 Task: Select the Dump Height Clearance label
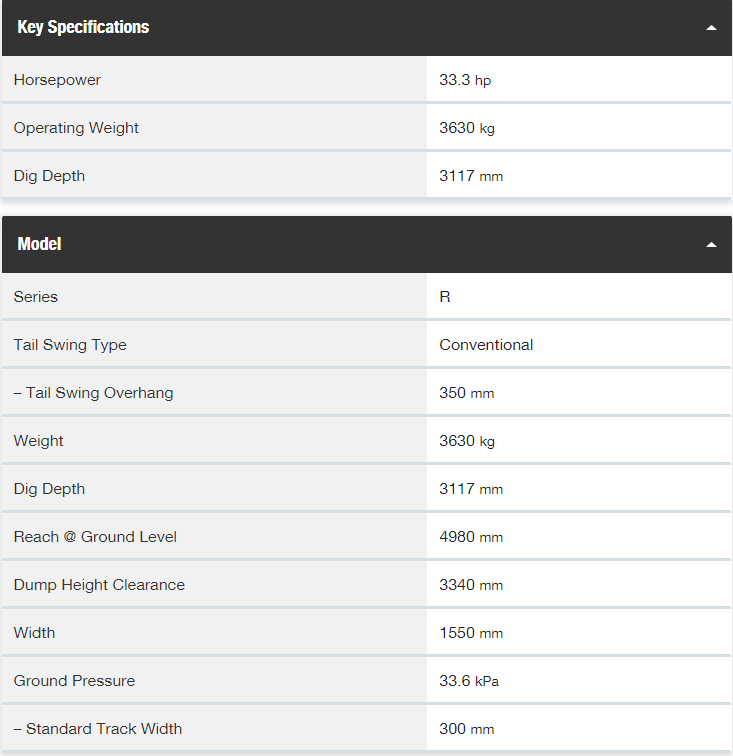click(x=99, y=585)
